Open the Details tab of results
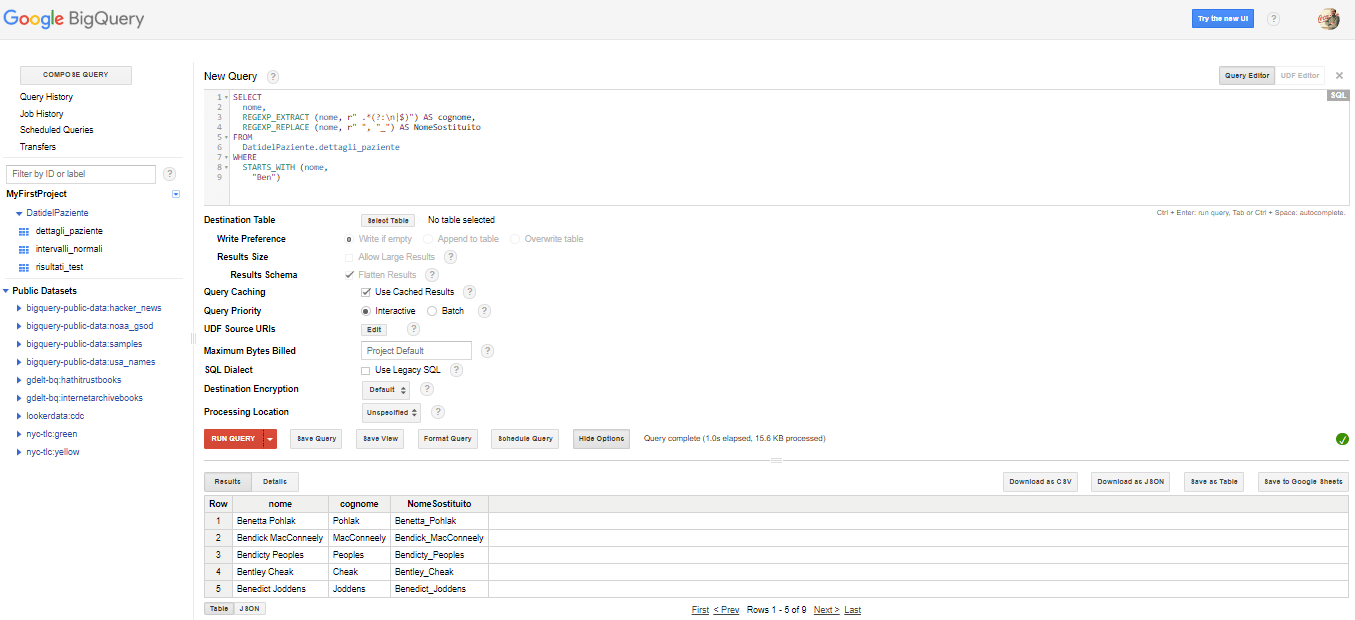 pyautogui.click(x=275, y=481)
